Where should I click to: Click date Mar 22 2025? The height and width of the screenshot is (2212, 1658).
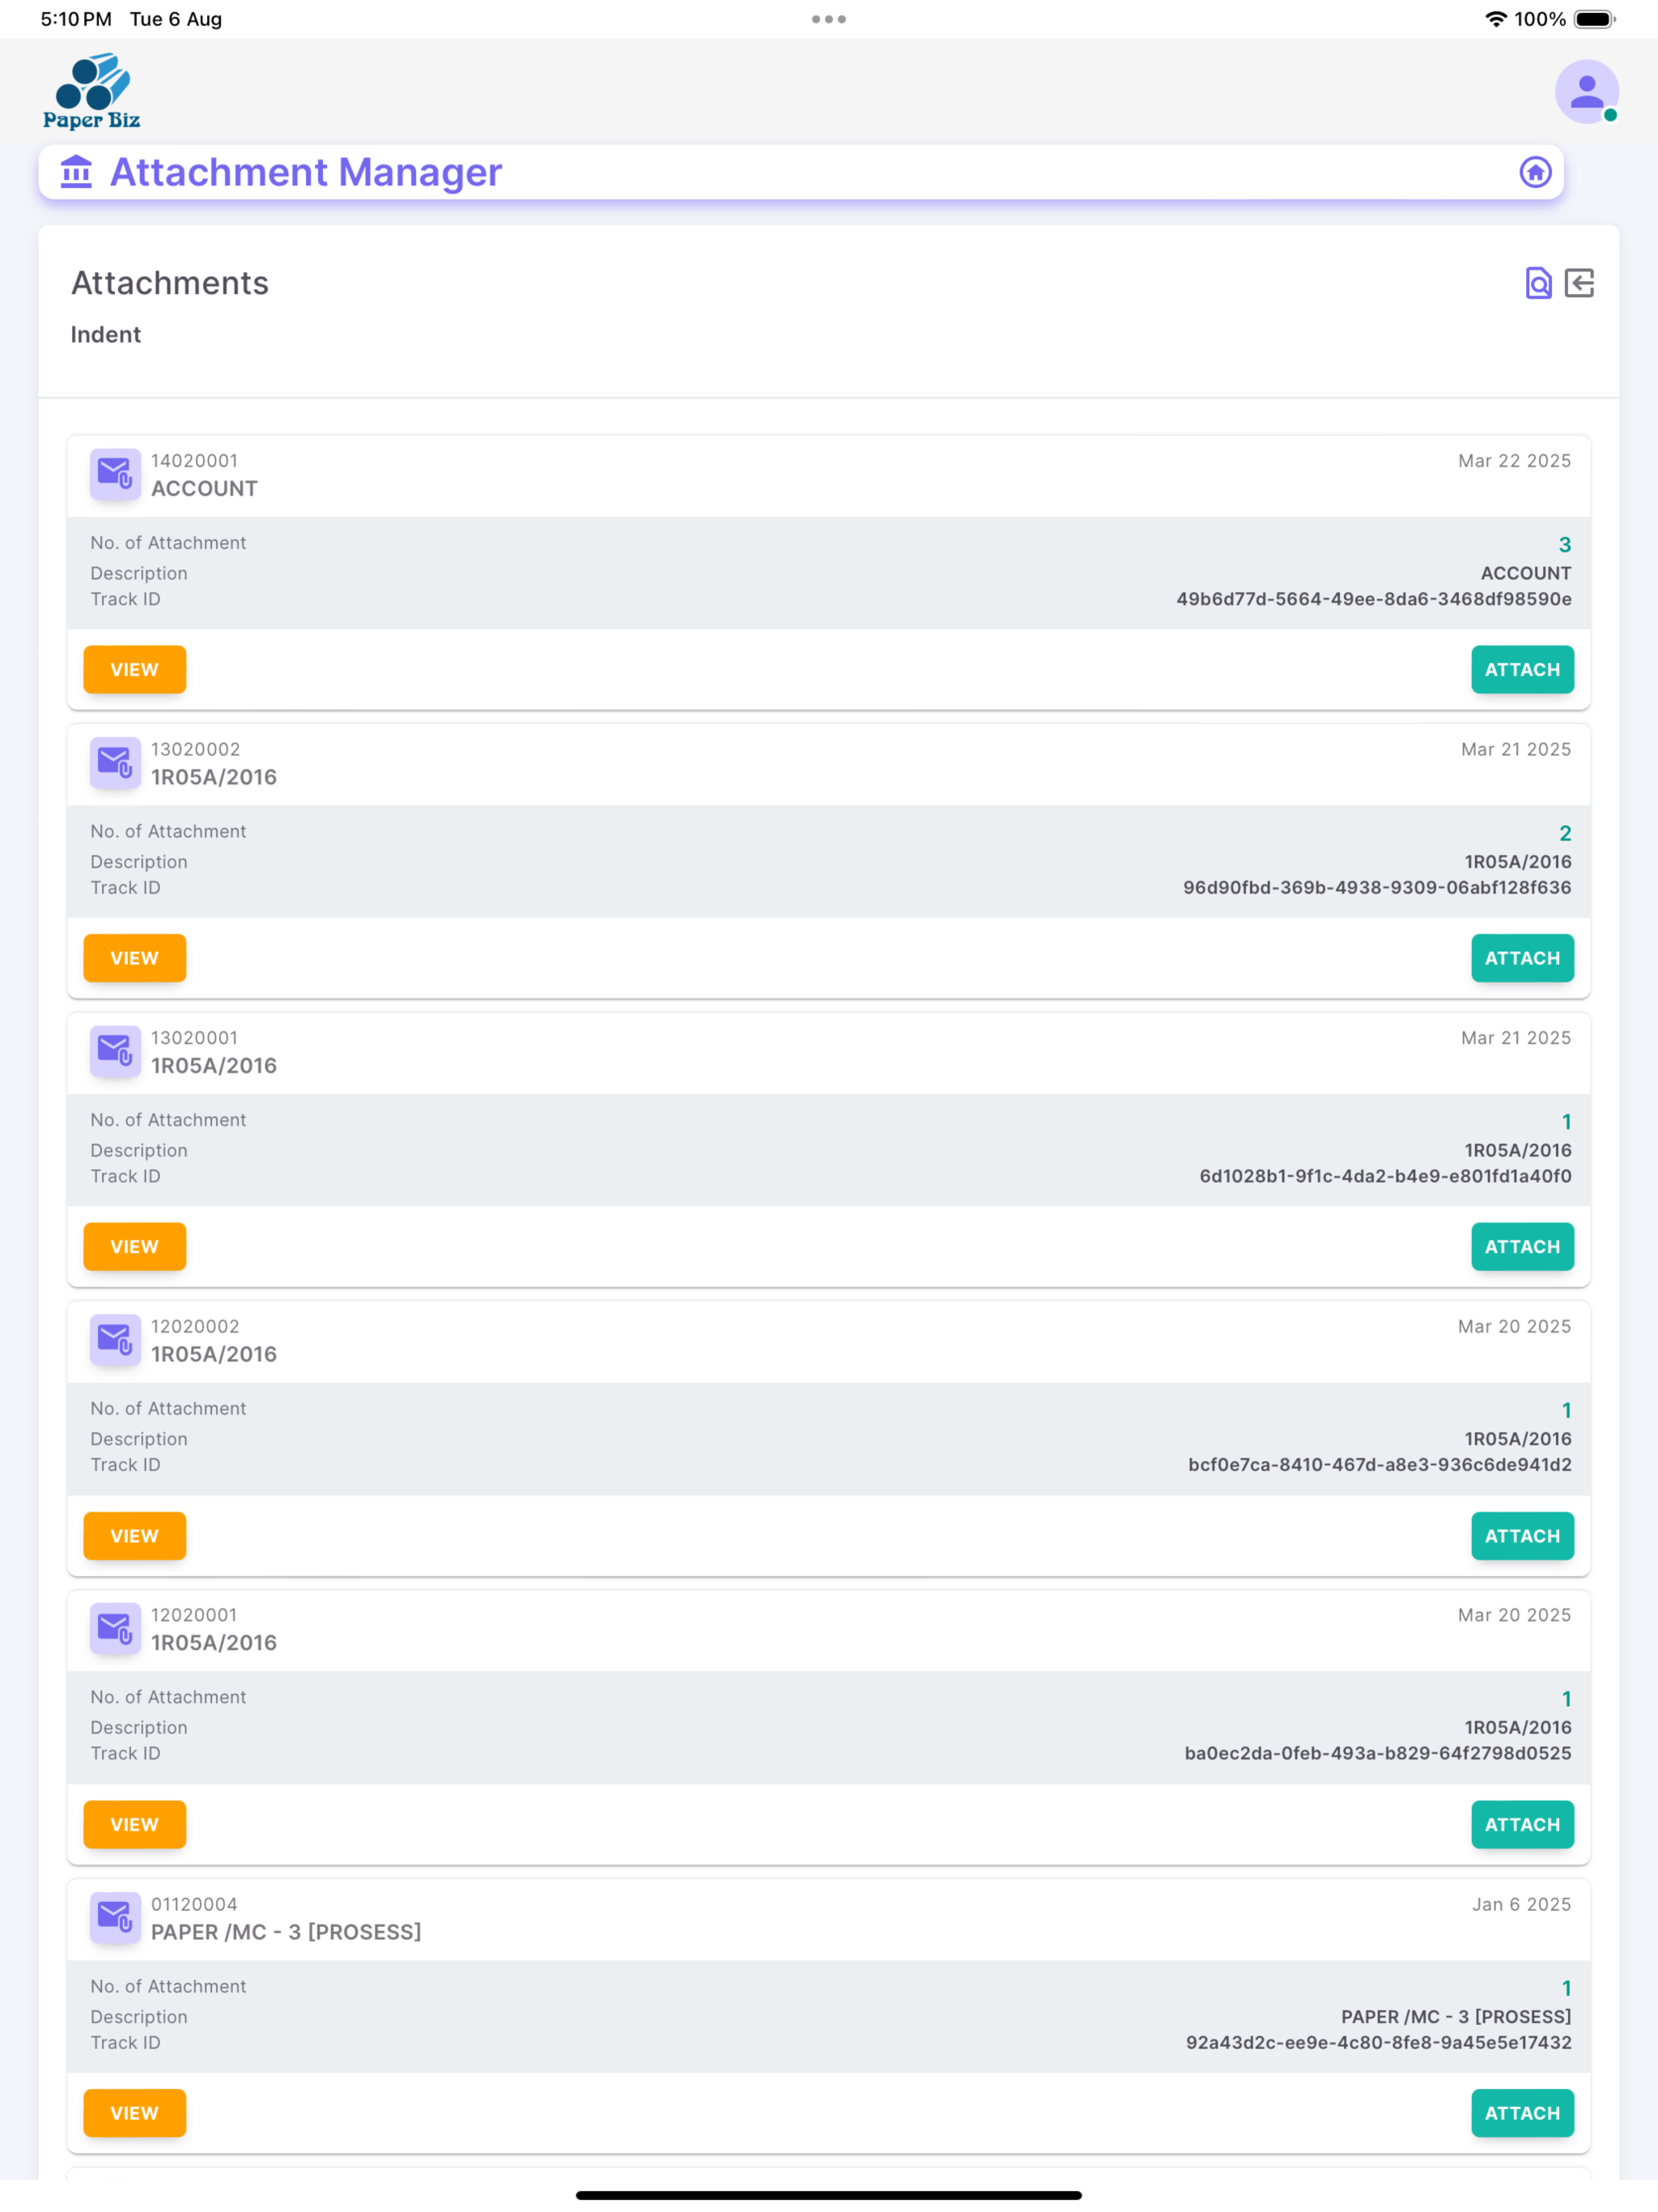coord(1514,461)
